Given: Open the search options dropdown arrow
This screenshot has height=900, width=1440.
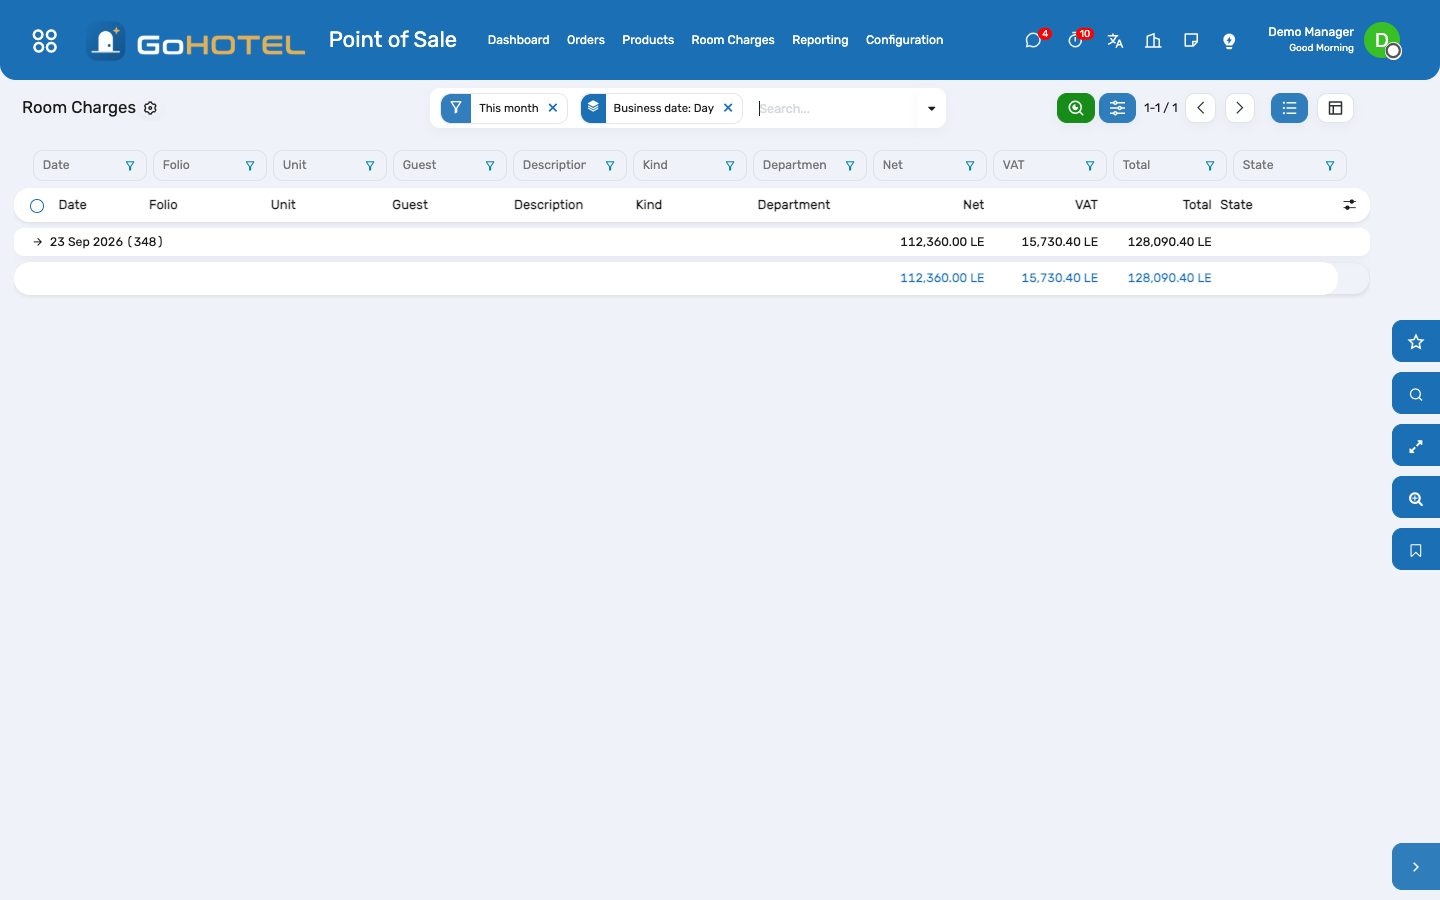Looking at the screenshot, I should pyautogui.click(x=931, y=108).
